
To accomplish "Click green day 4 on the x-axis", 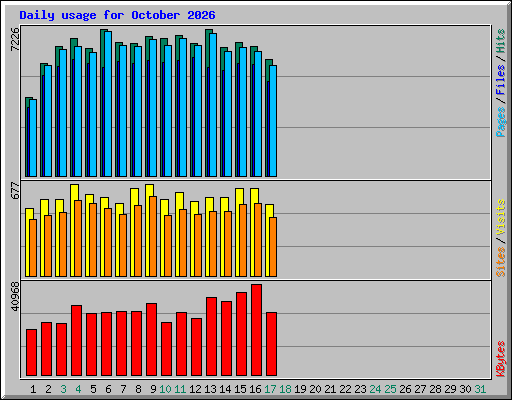I will 78,389.
